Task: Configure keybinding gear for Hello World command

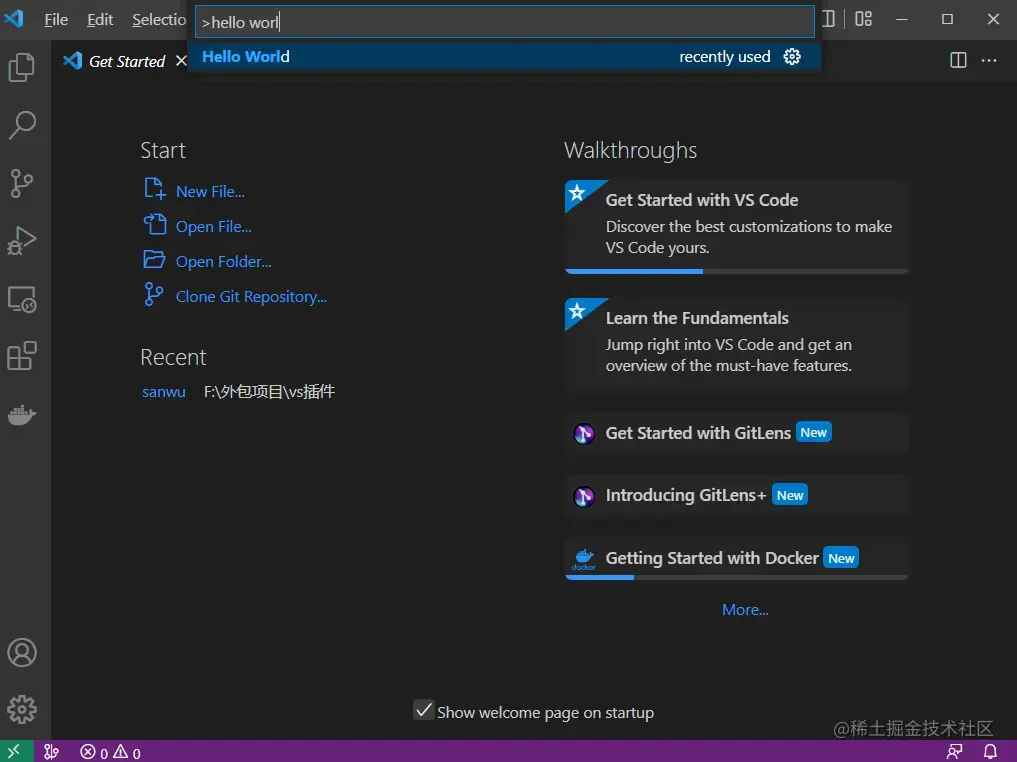Action: 792,56
